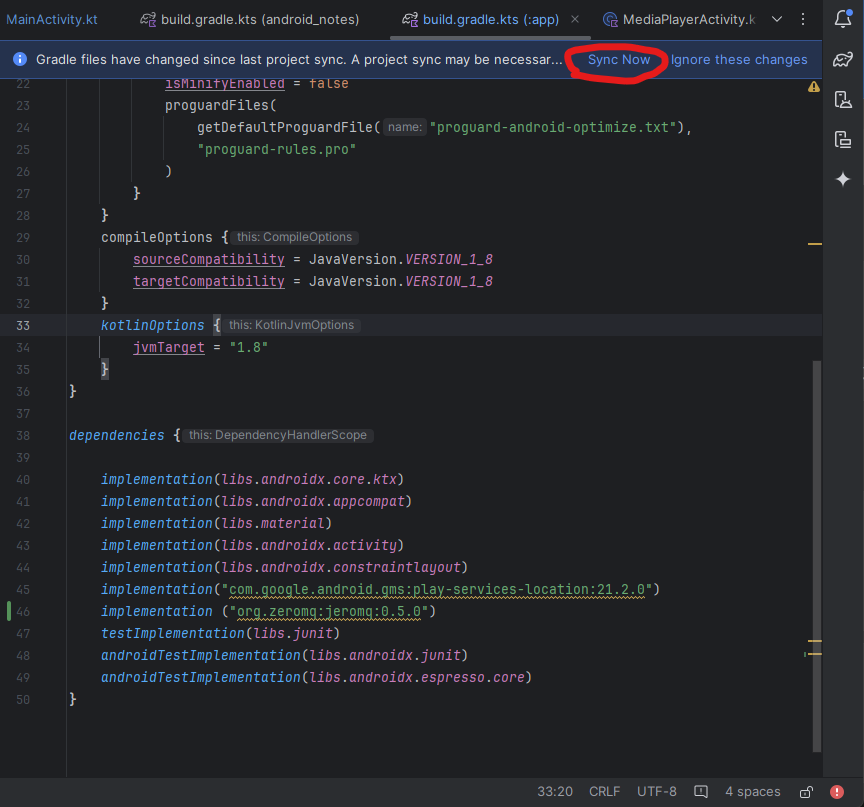Click Ignore these changes link

click(739, 60)
